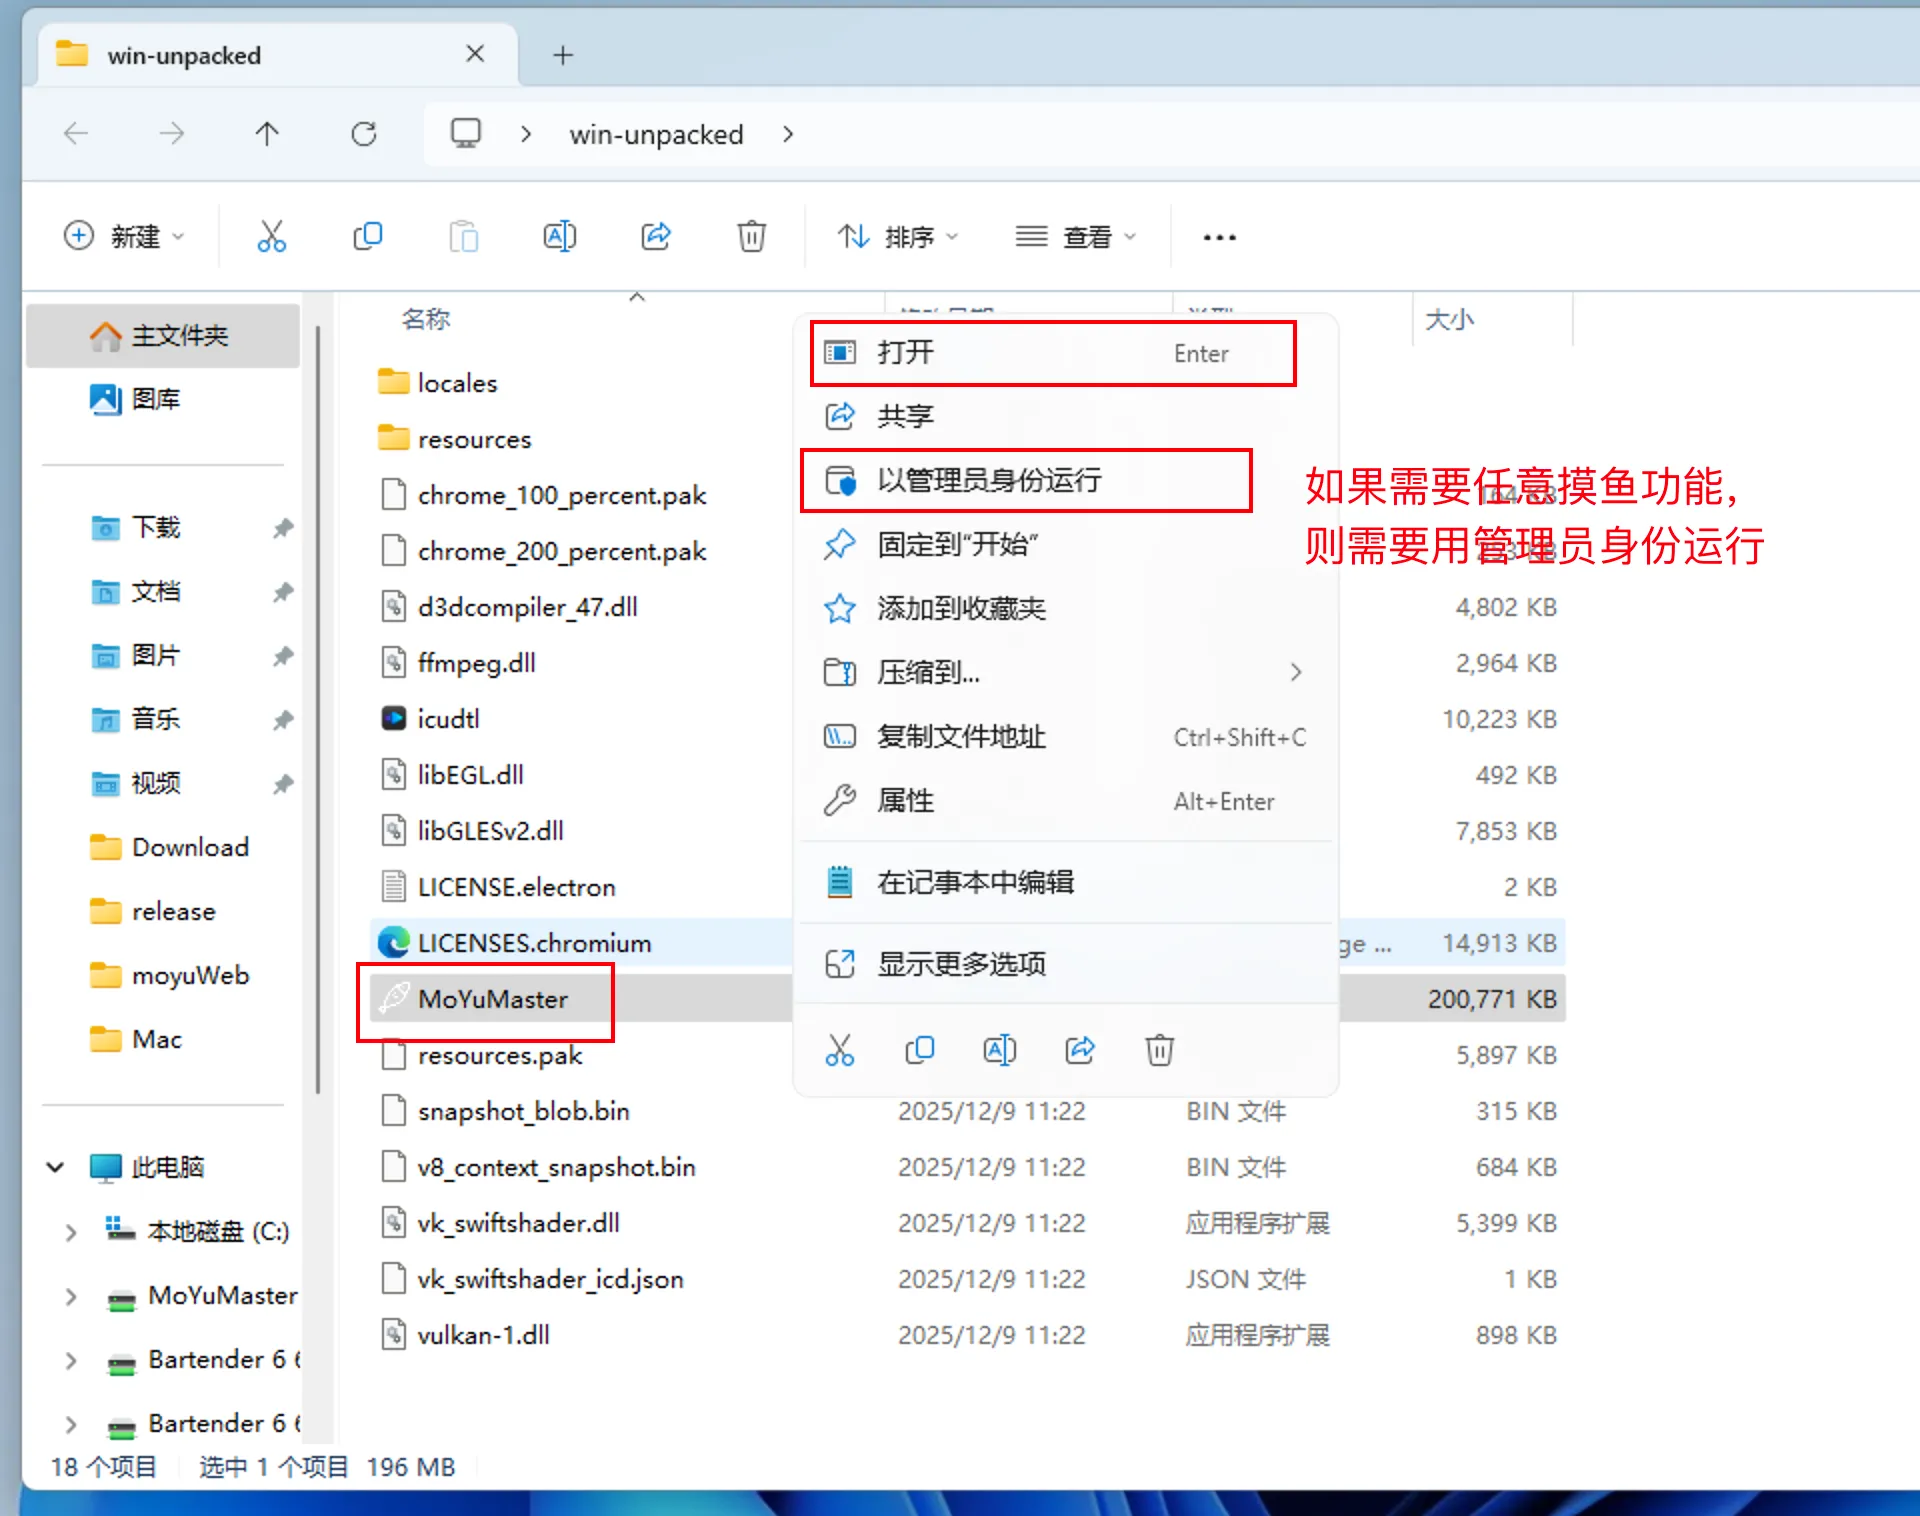
Task: Select 以管理员身份运行 from the context menu
Action: [x=989, y=480]
